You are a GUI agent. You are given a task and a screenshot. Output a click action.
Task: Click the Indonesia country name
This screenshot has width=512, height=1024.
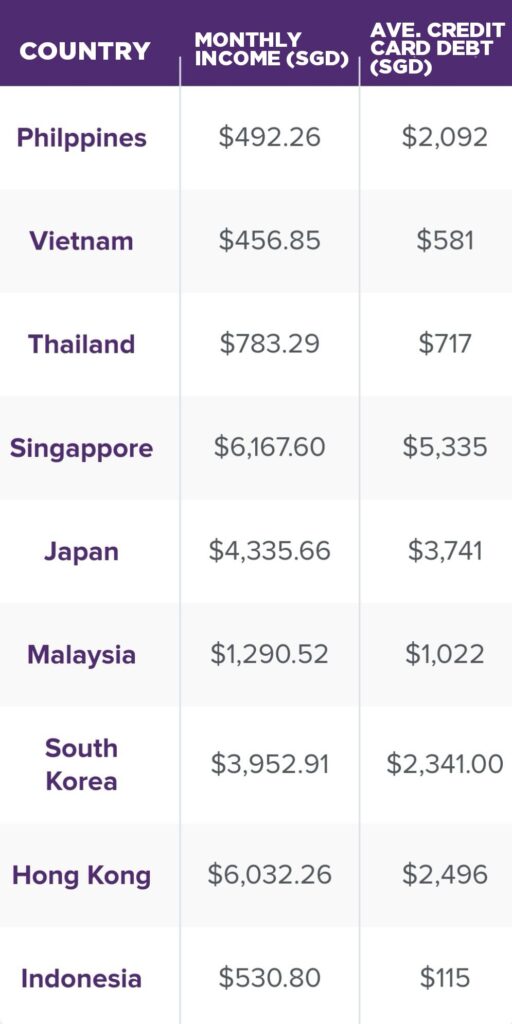click(x=82, y=978)
